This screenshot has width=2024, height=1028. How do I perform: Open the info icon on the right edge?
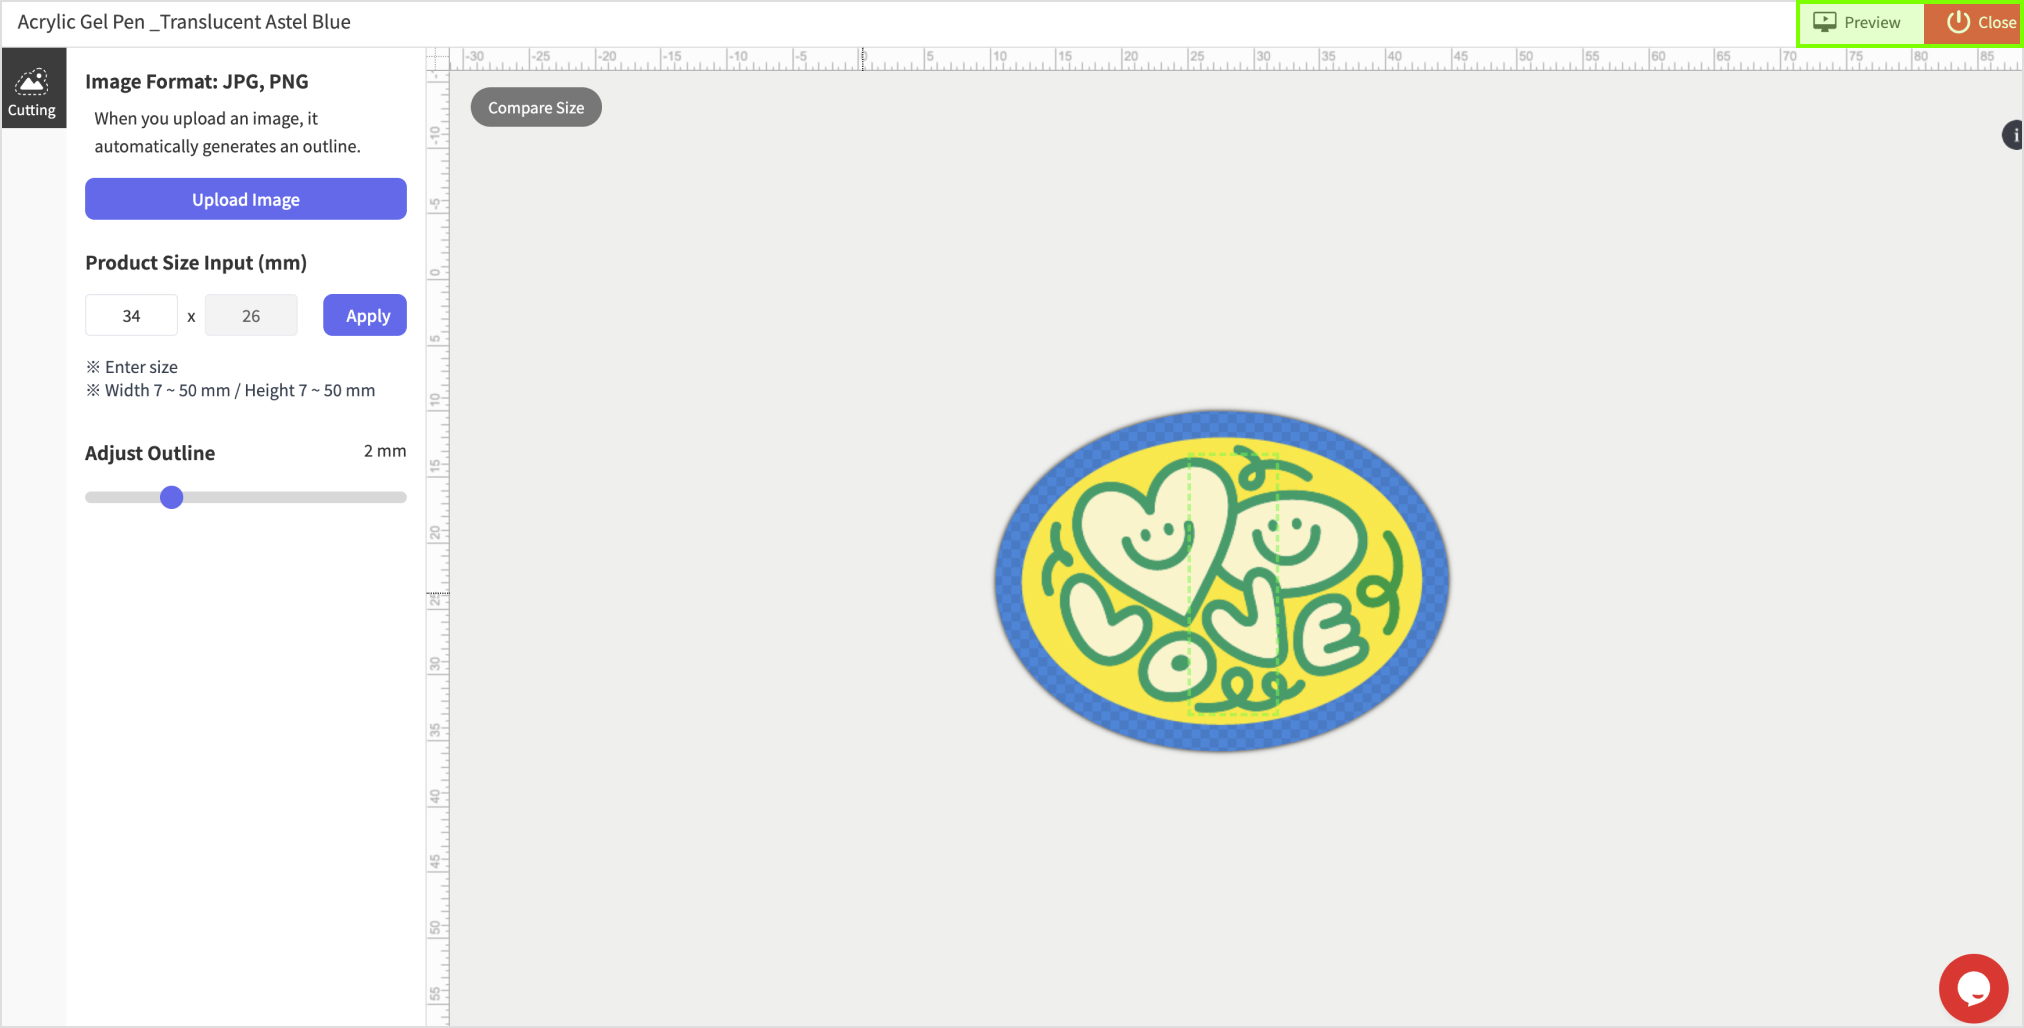2013,135
